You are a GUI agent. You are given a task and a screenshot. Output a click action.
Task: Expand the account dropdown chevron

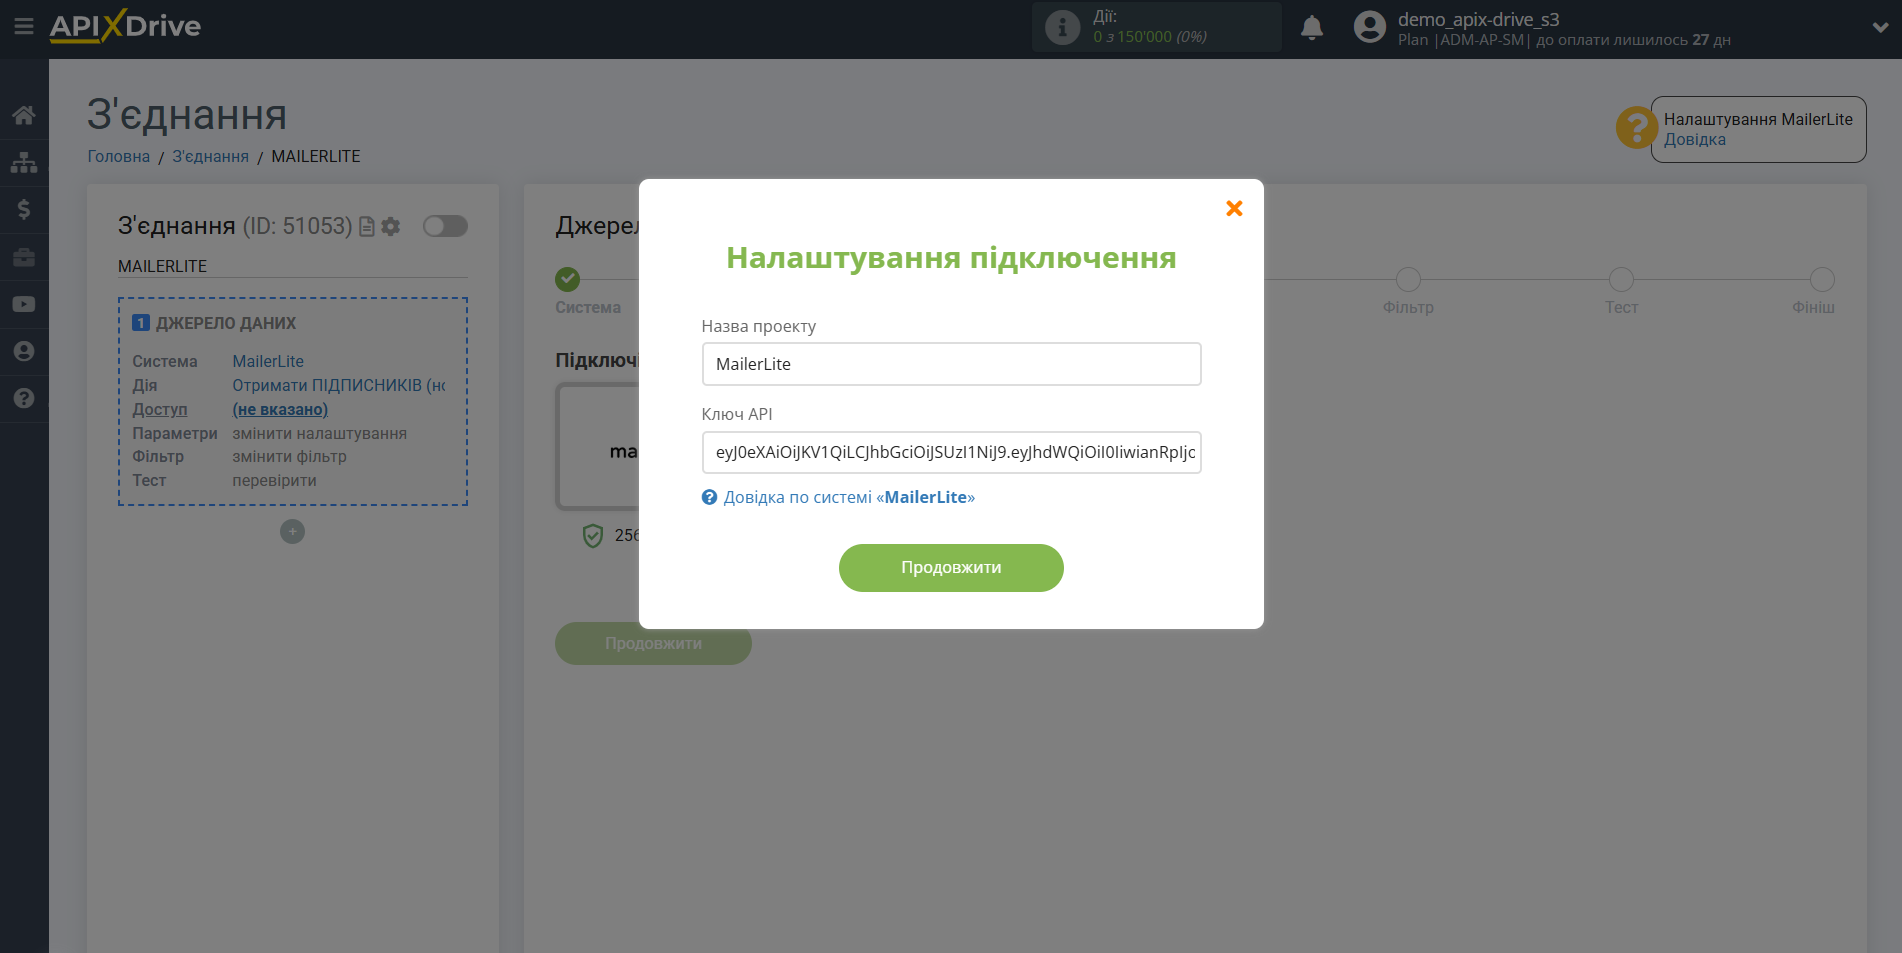click(x=1880, y=28)
